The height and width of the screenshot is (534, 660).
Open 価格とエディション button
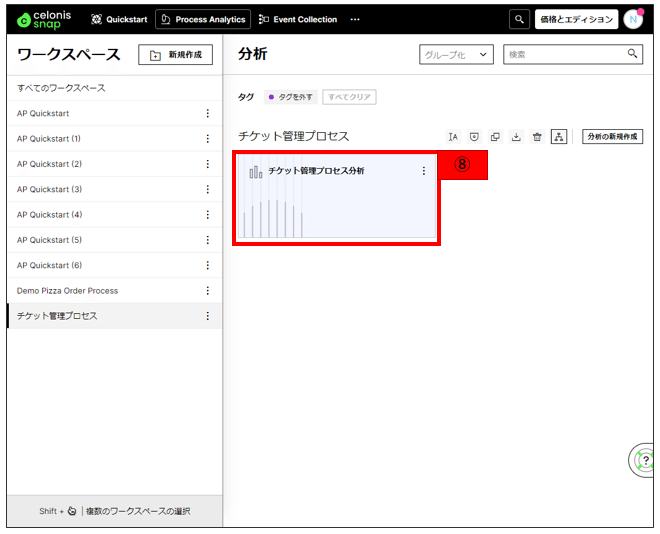(576, 19)
